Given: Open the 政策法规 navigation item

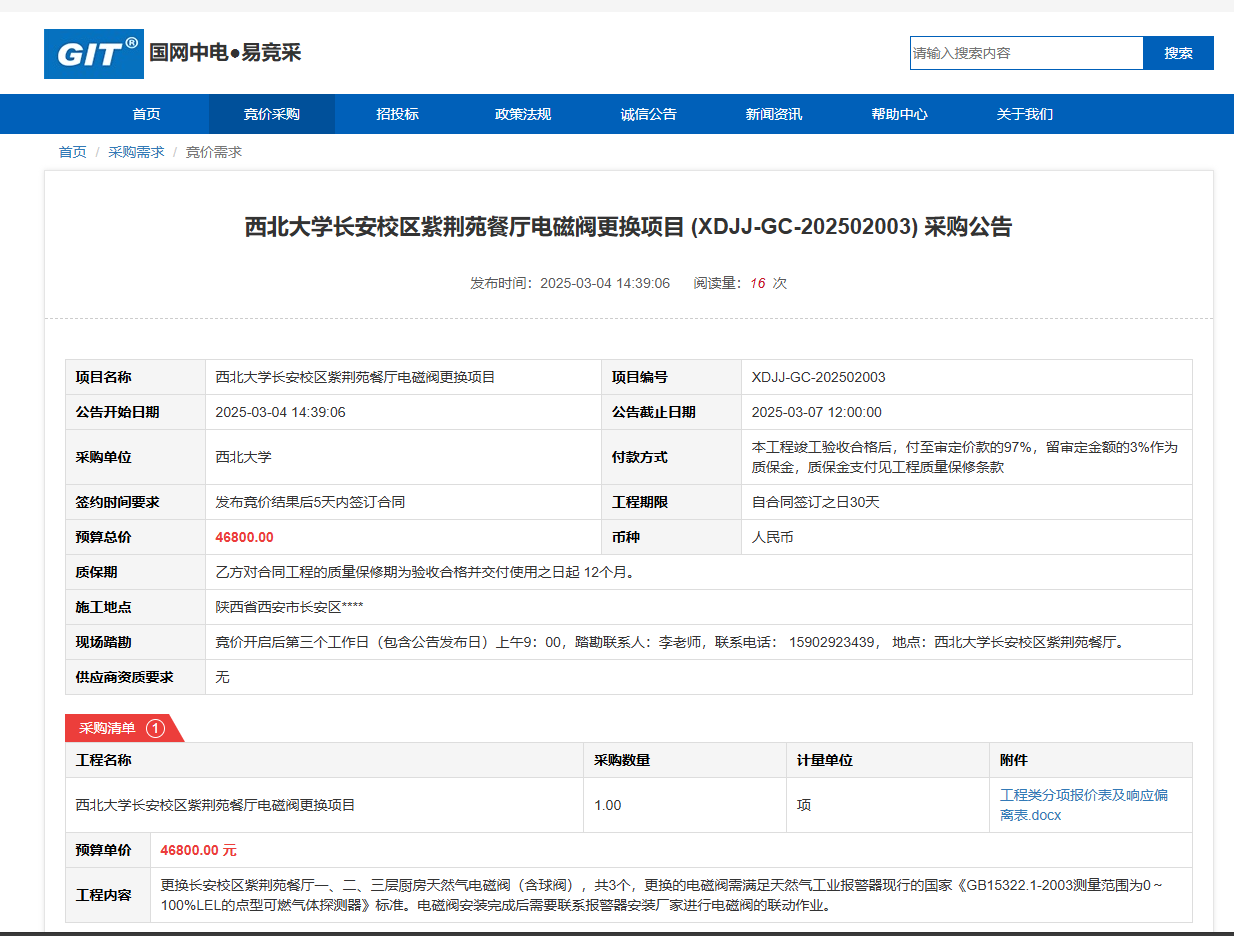Looking at the screenshot, I should point(522,114).
